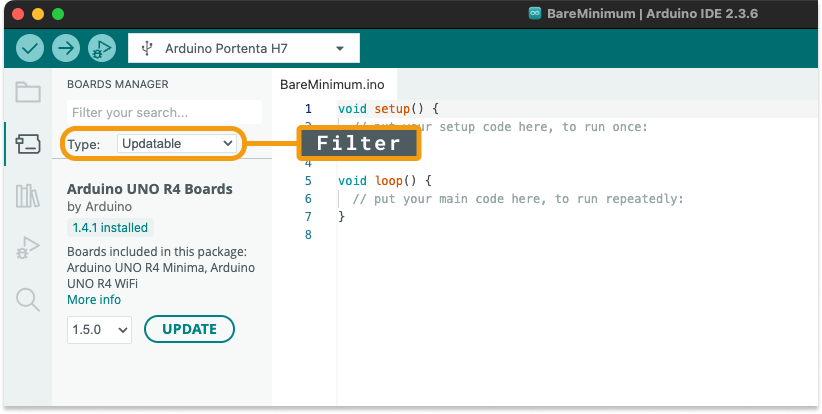
Task: Click the by Arduino author text
Action: pyautogui.click(x=100, y=206)
